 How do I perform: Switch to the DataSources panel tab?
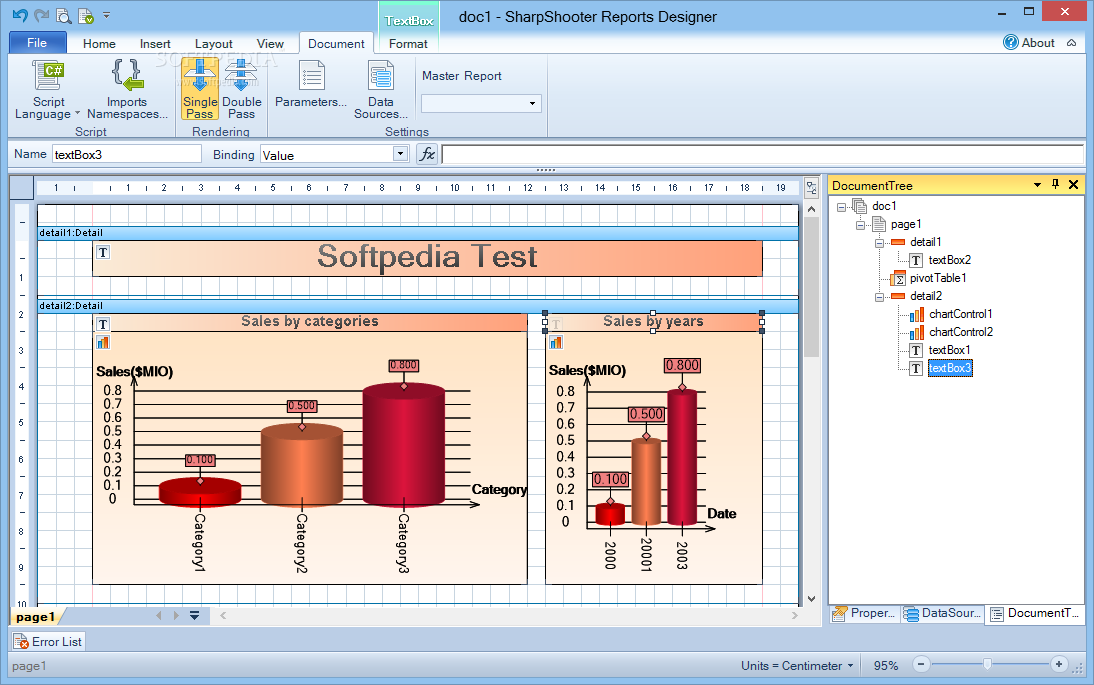pyautogui.click(x=943, y=613)
